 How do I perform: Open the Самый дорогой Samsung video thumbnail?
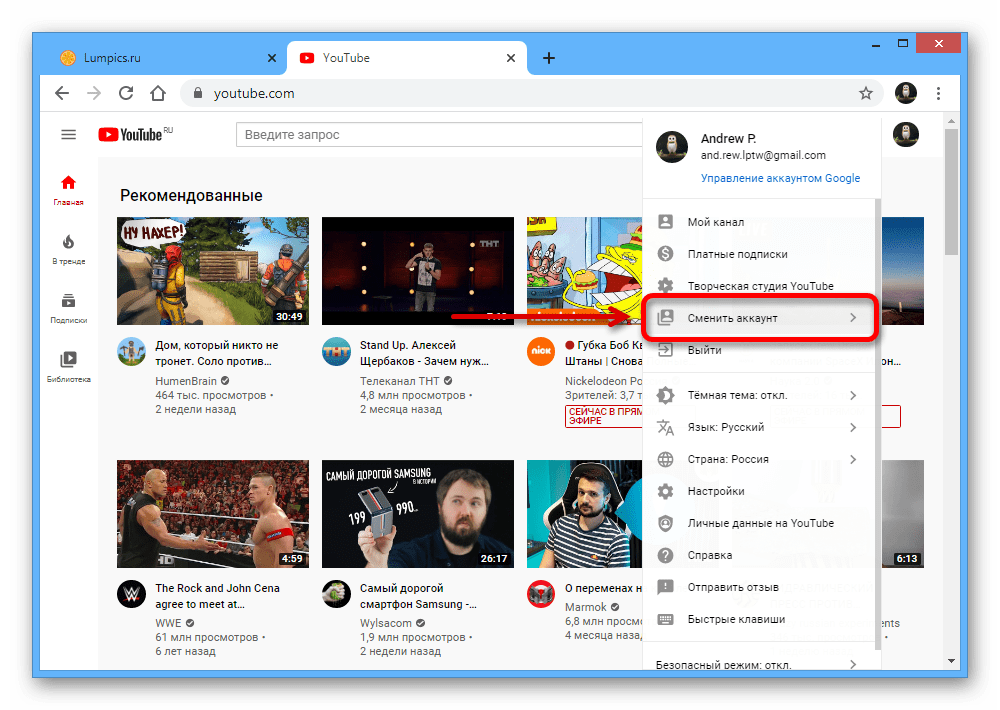[x=417, y=514]
